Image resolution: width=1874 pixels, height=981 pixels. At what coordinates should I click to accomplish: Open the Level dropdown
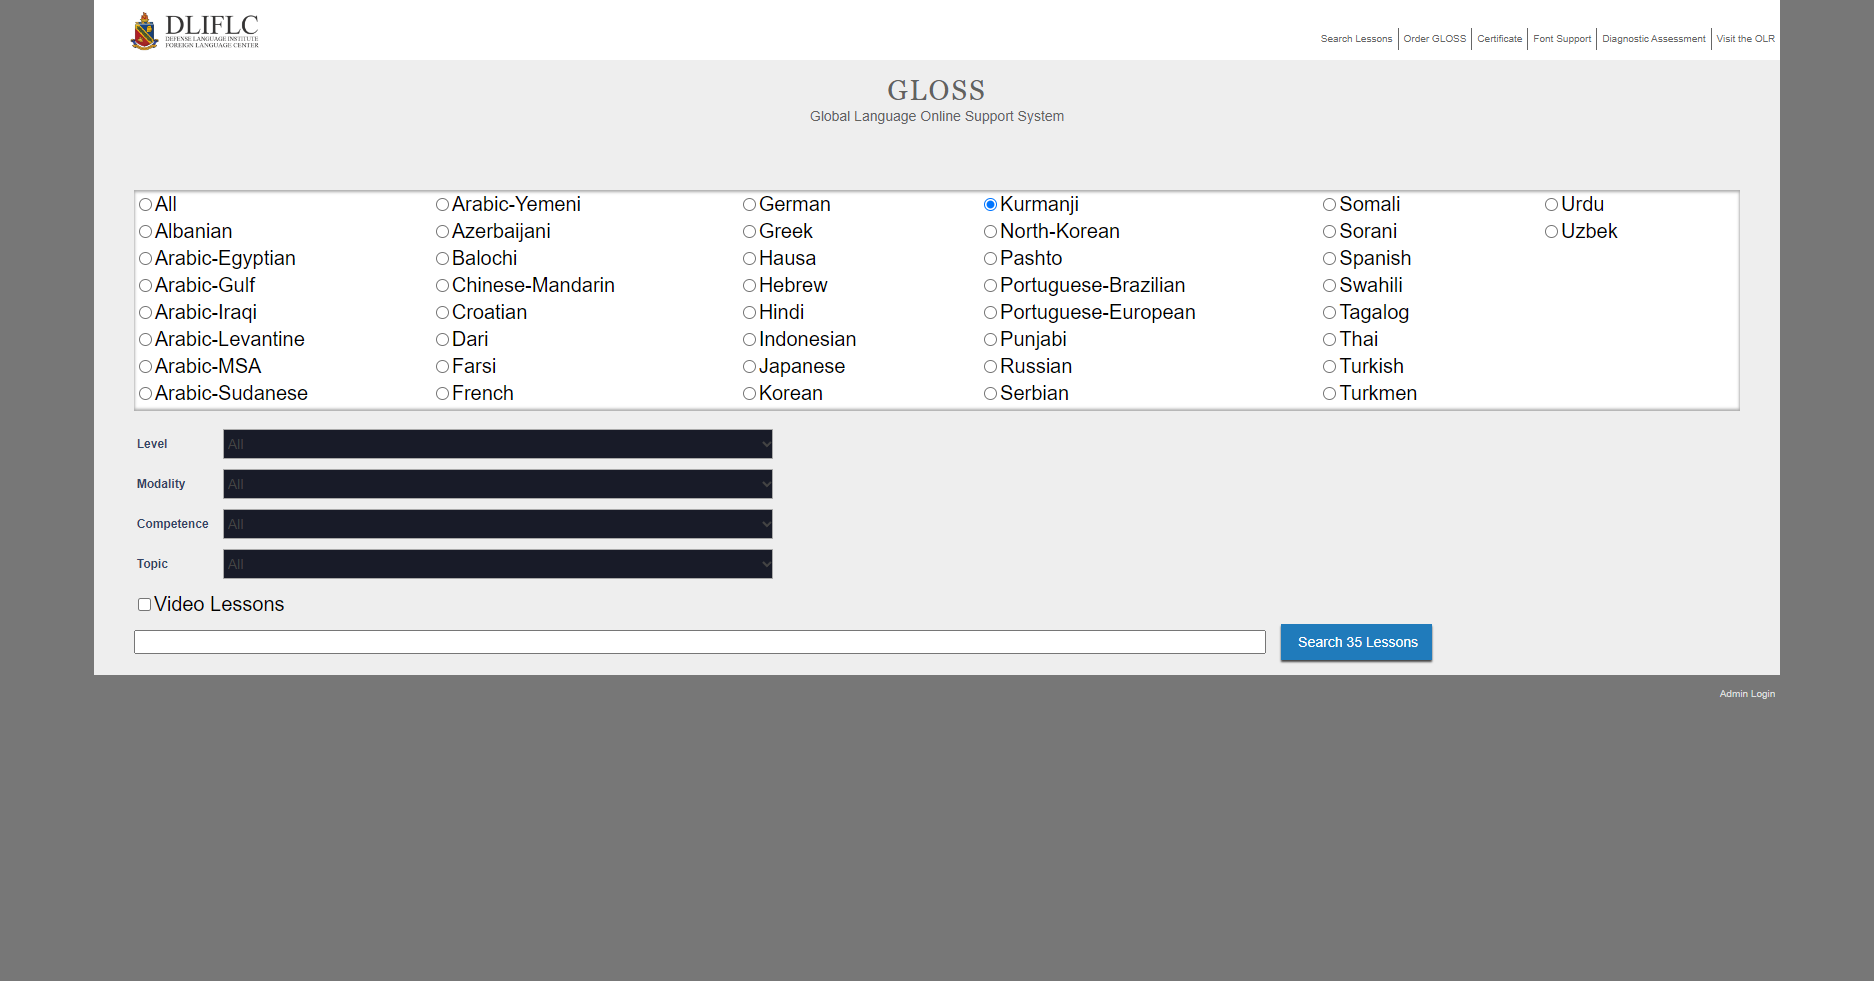pyautogui.click(x=497, y=444)
